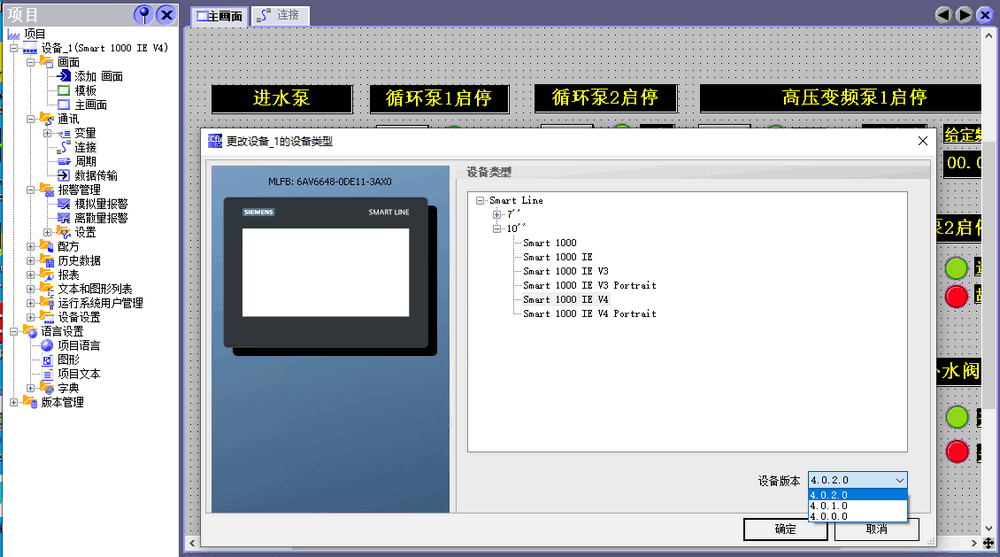Expand the 版本管理 node

pyautogui.click(x=14, y=402)
